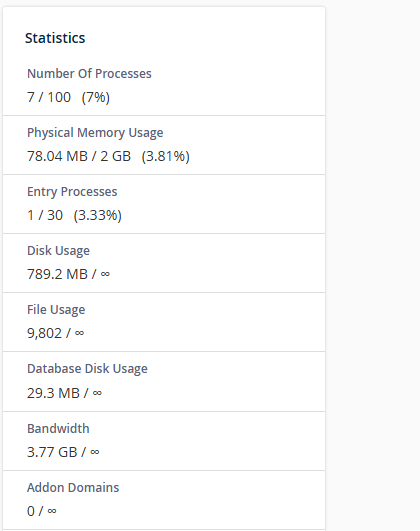The image size is (420, 531).
Task: Click the infinity symbol beside Disk Usage
Action: [105, 274]
